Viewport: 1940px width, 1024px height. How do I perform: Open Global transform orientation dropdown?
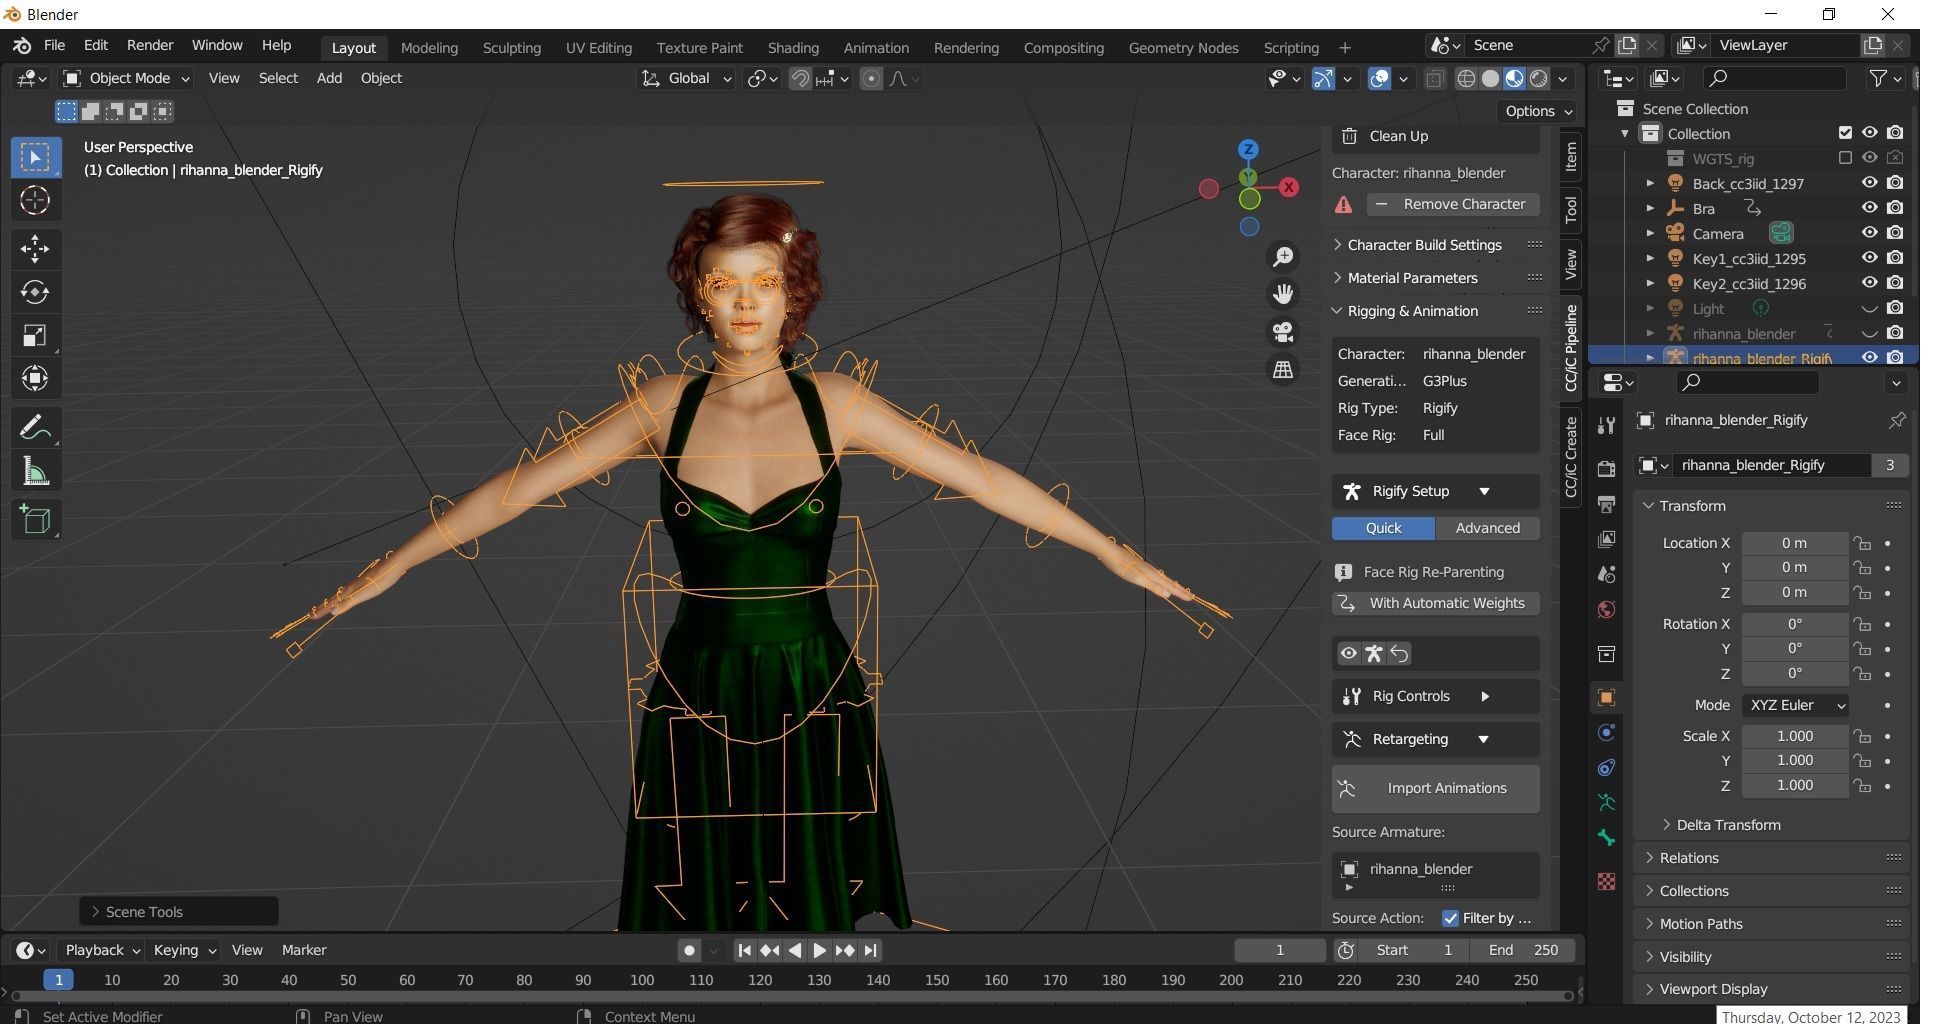(686, 78)
